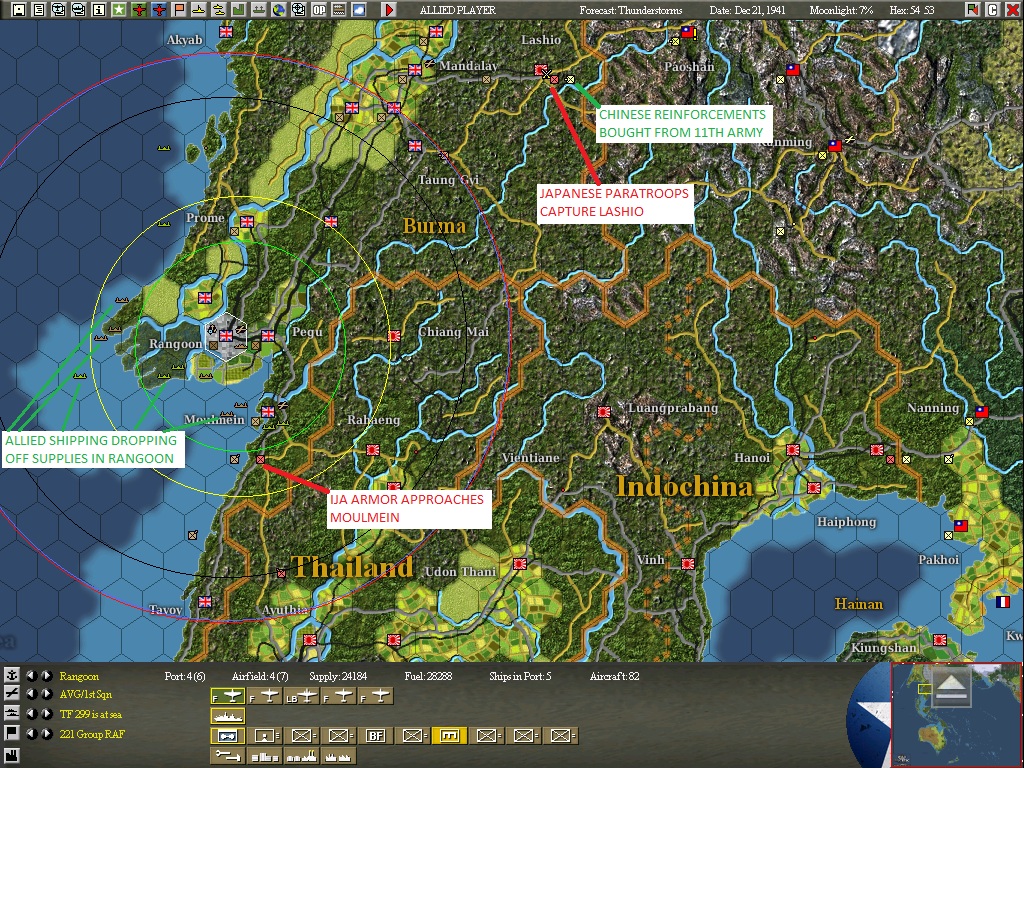The width and height of the screenshot is (1024, 898).
Task: Click the minimap in the bottom right corner
Action: (x=956, y=714)
